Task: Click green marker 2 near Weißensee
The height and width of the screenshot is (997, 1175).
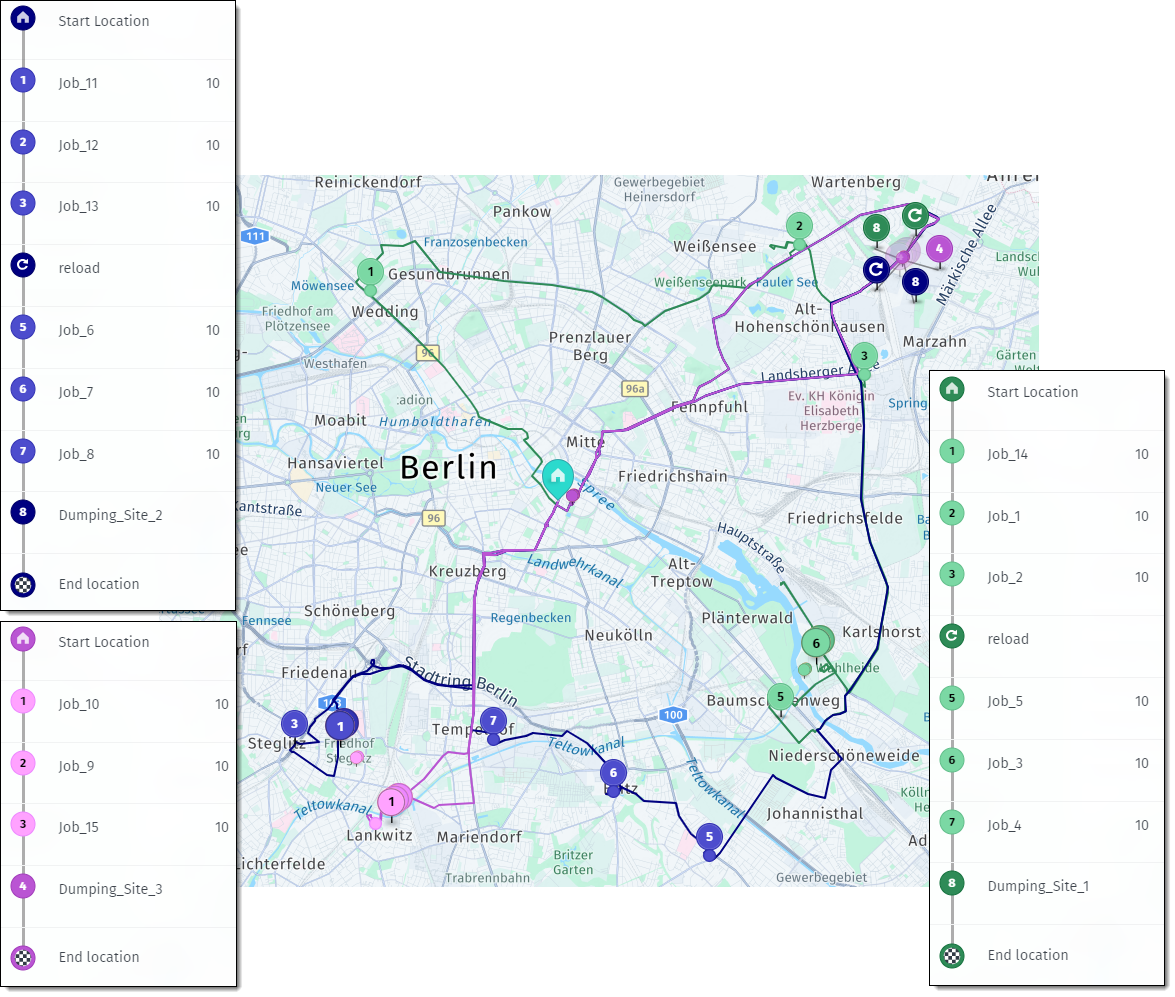Action: [799, 226]
